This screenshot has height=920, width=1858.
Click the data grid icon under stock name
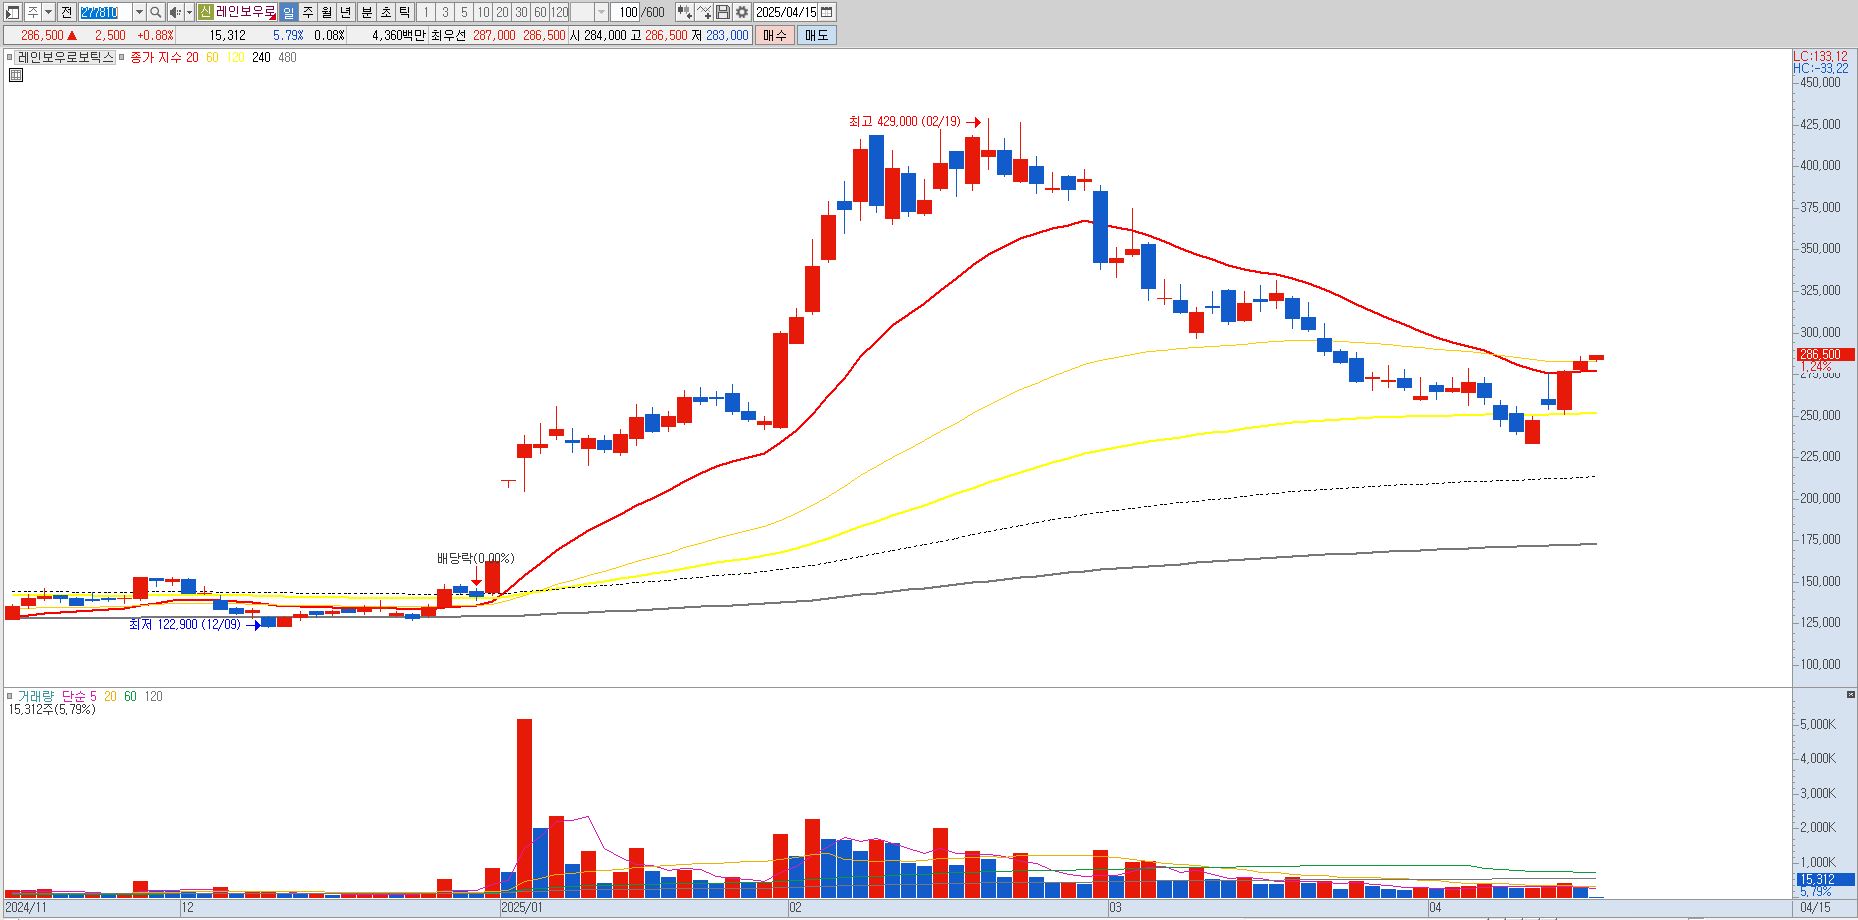pyautogui.click(x=16, y=74)
